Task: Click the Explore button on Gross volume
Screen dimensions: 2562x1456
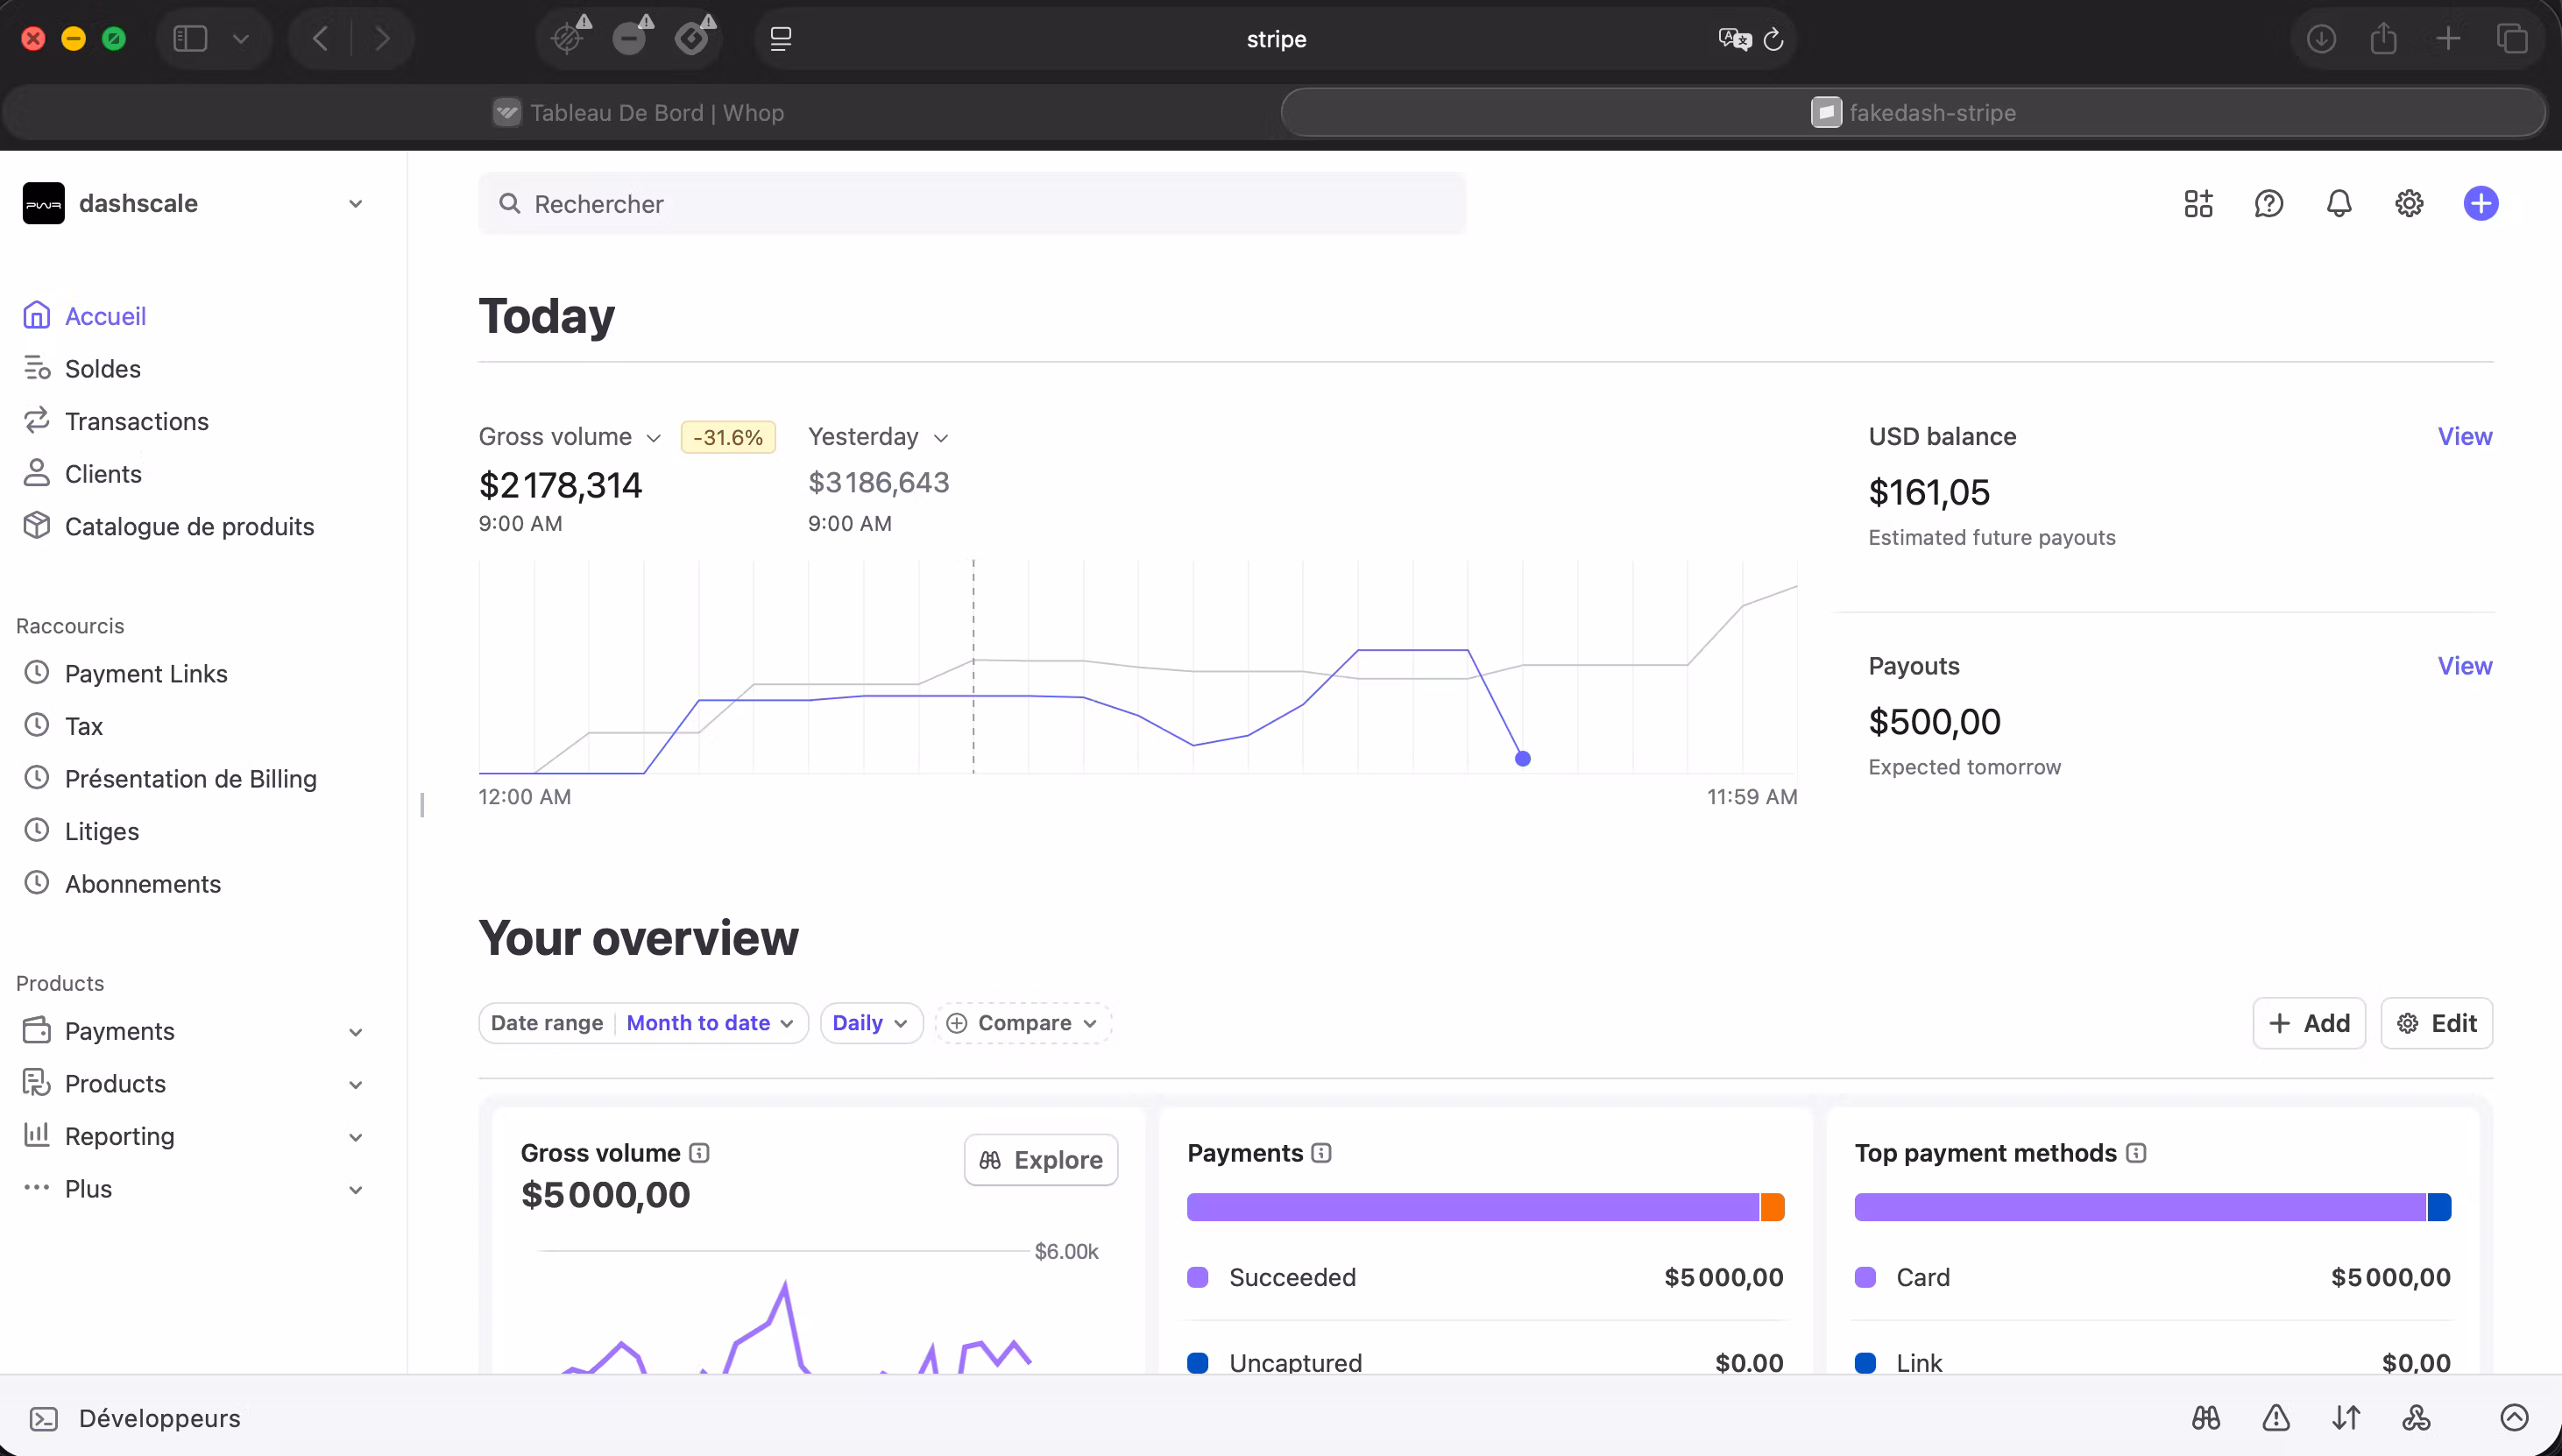Action: click(1041, 1160)
